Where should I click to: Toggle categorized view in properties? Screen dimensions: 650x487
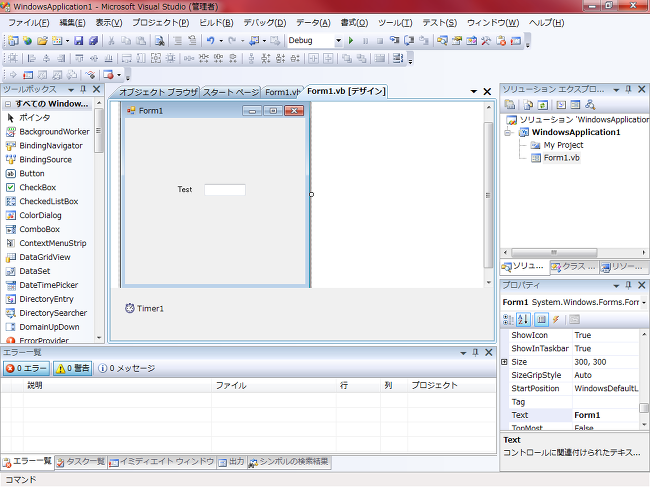(508, 319)
